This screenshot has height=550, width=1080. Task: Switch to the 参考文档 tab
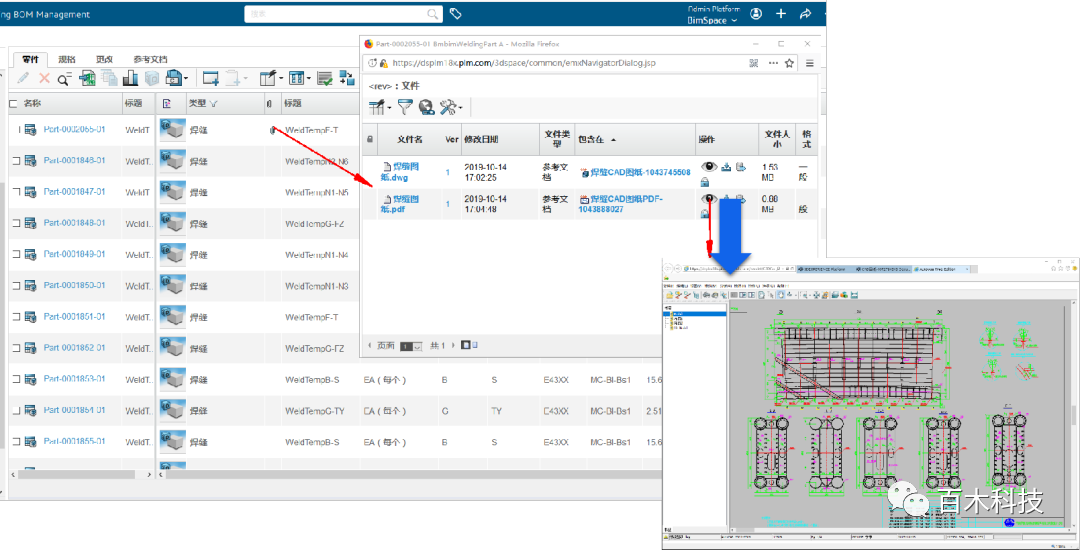pyautogui.click(x=150, y=59)
